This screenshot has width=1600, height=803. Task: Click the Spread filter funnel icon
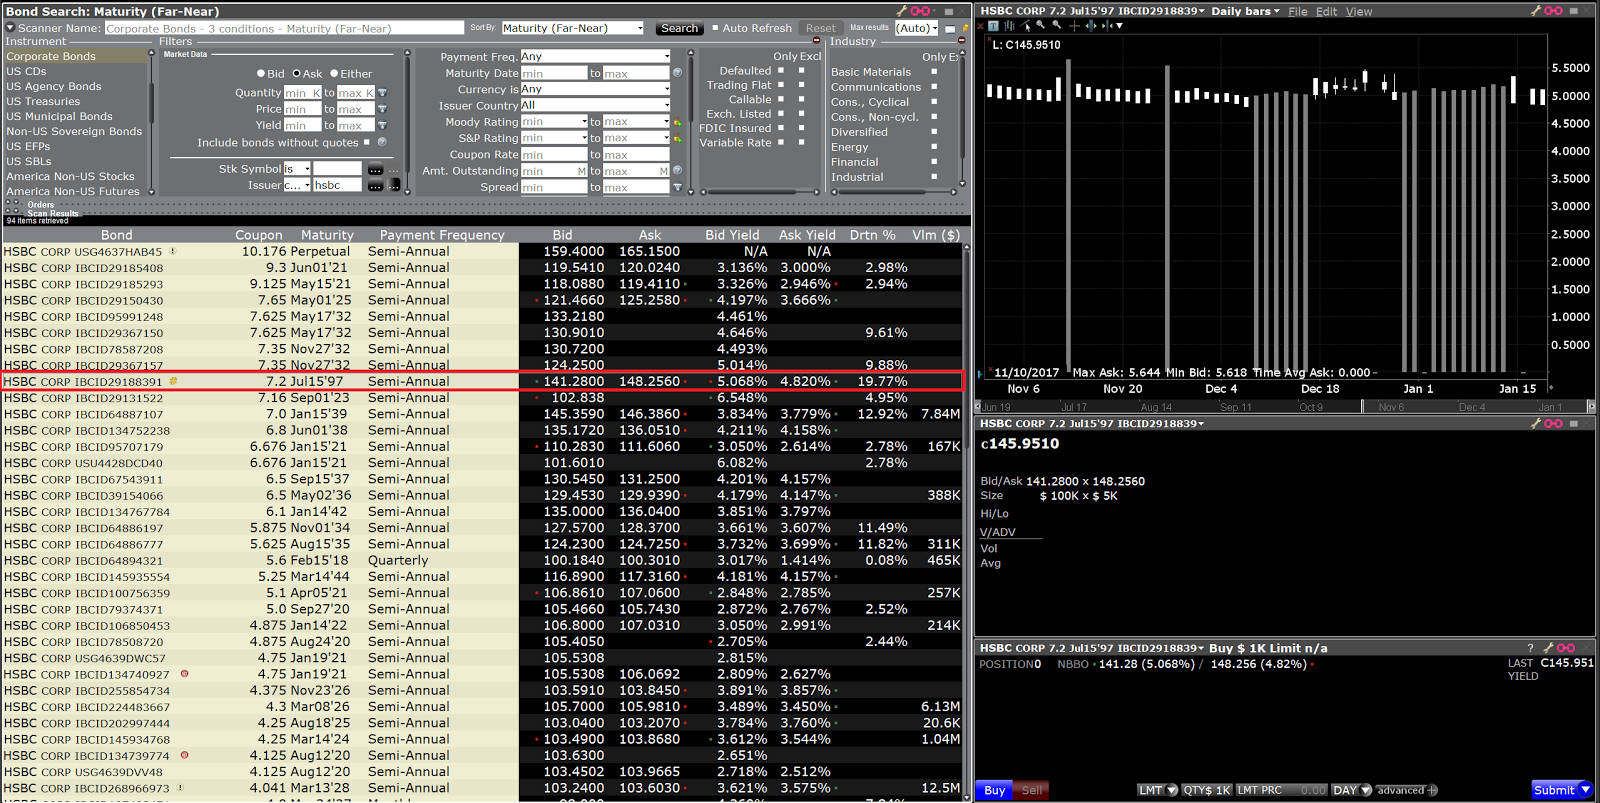click(x=677, y=187)
